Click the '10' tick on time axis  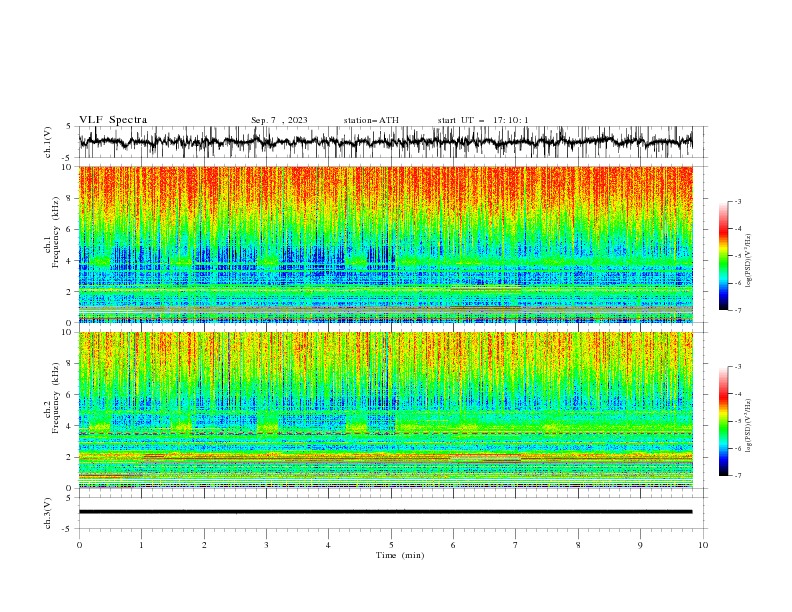[x=703, y=545]
